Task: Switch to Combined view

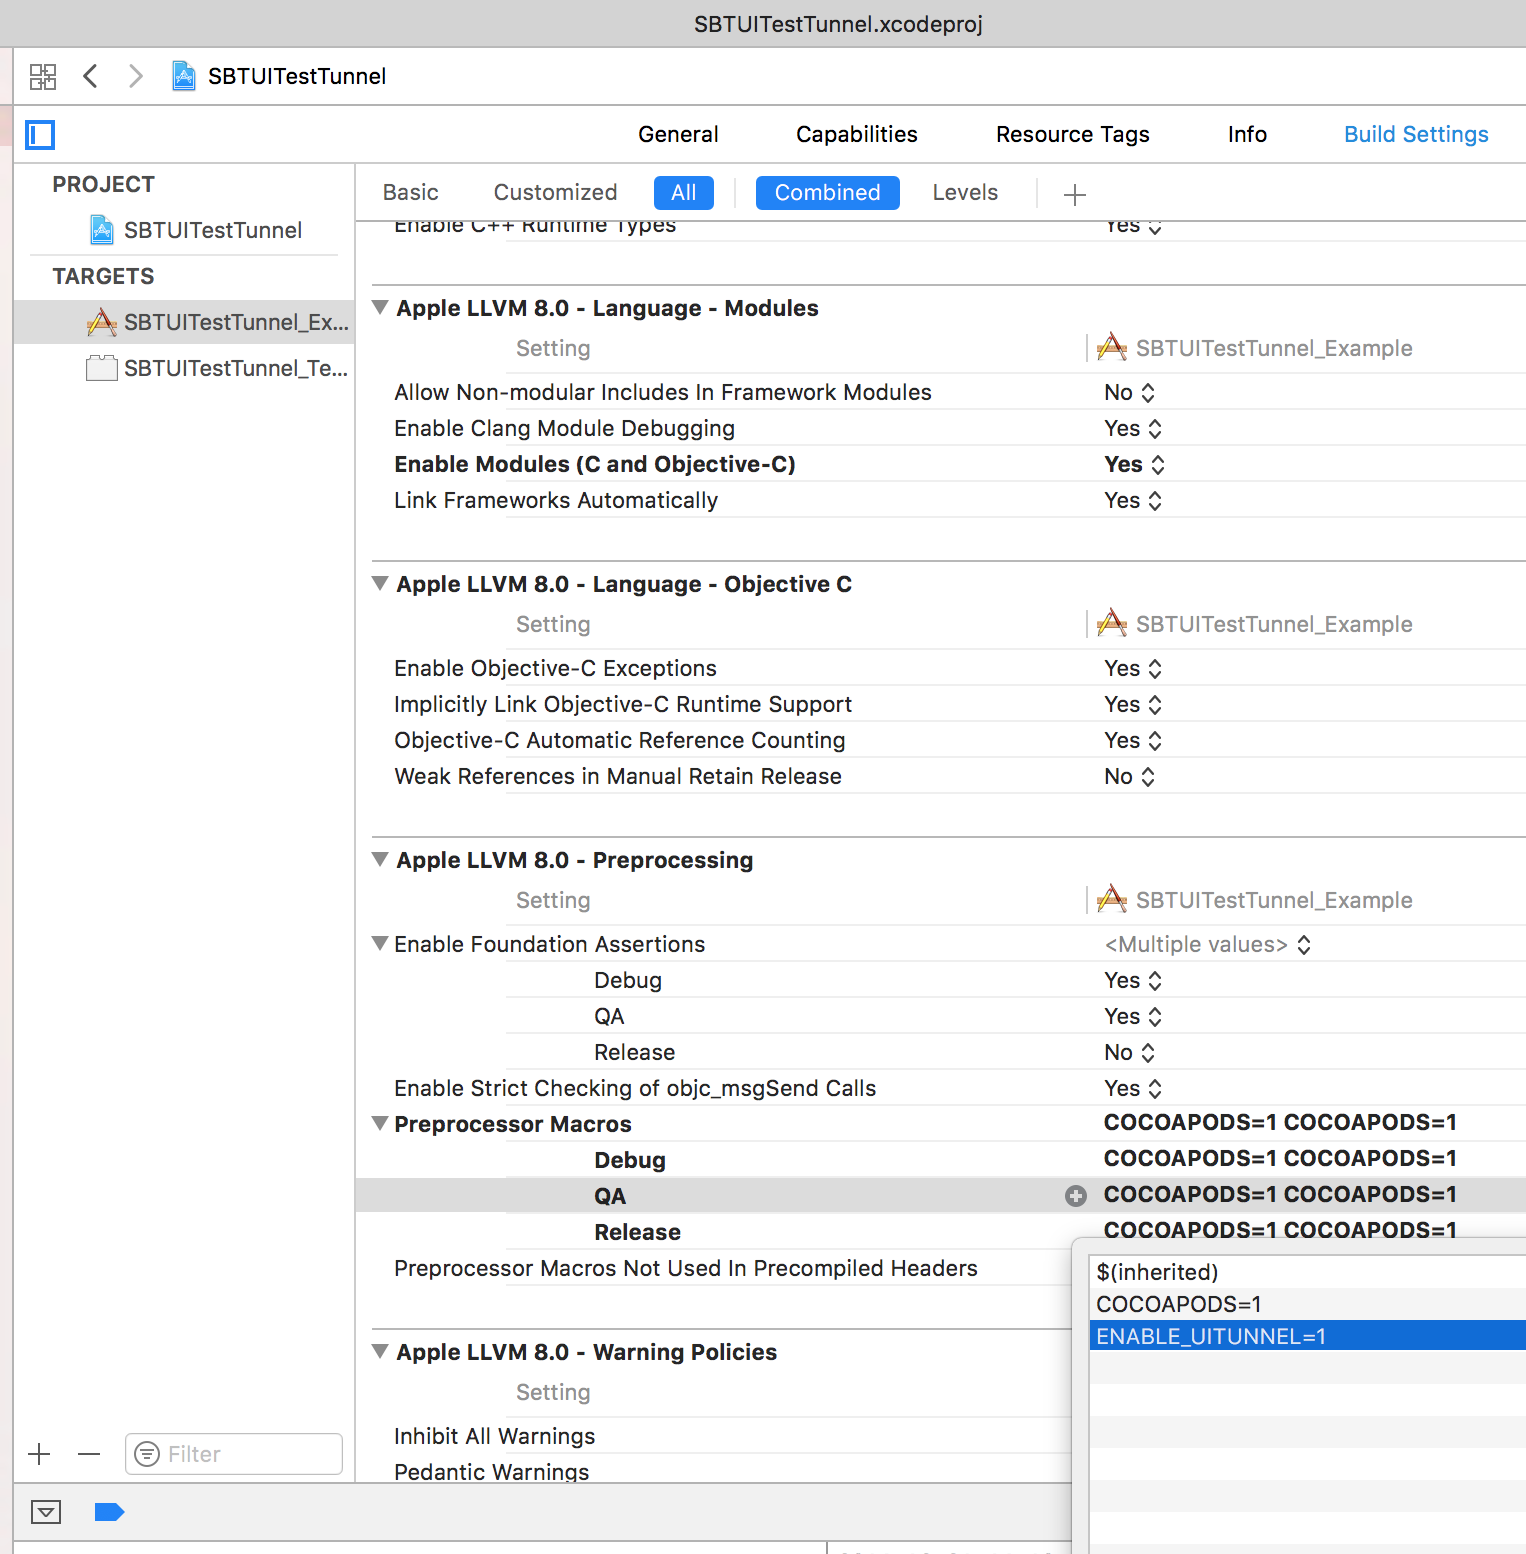Action: point(828,193)
